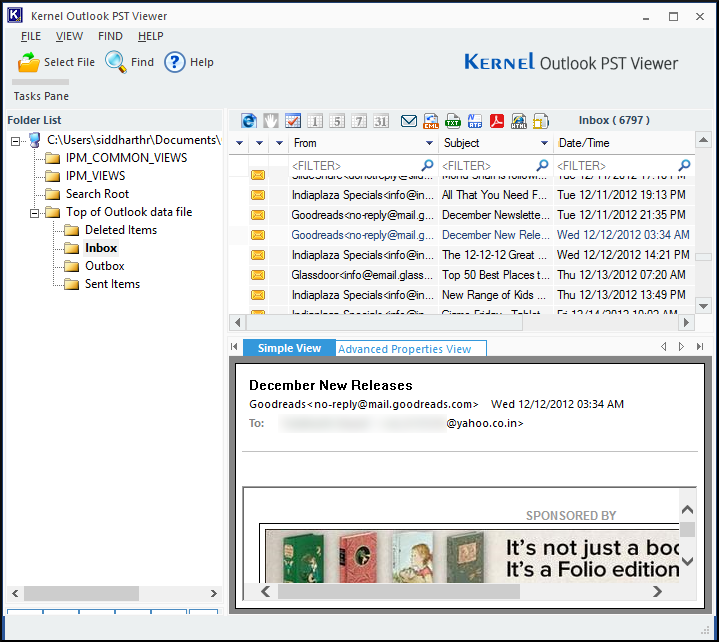Open the FILE menu
Image resolution: width=719 pixels, height=642 pixels.
31,36
